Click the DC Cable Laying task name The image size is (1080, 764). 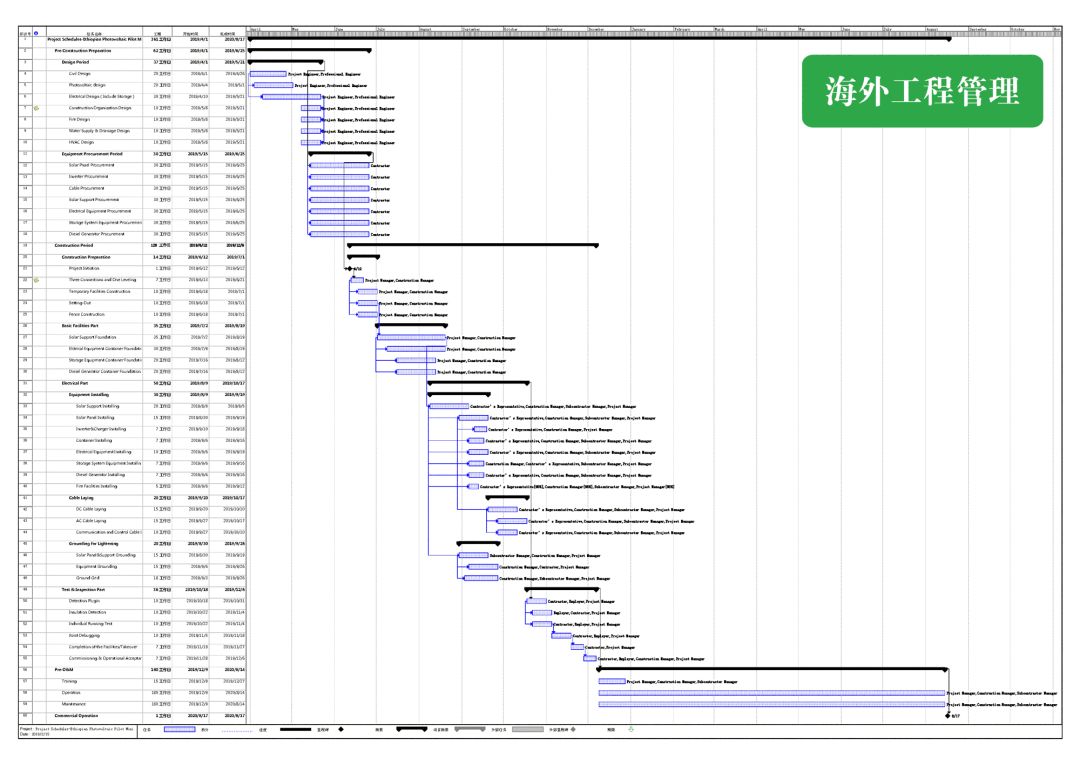click(91, 509)
